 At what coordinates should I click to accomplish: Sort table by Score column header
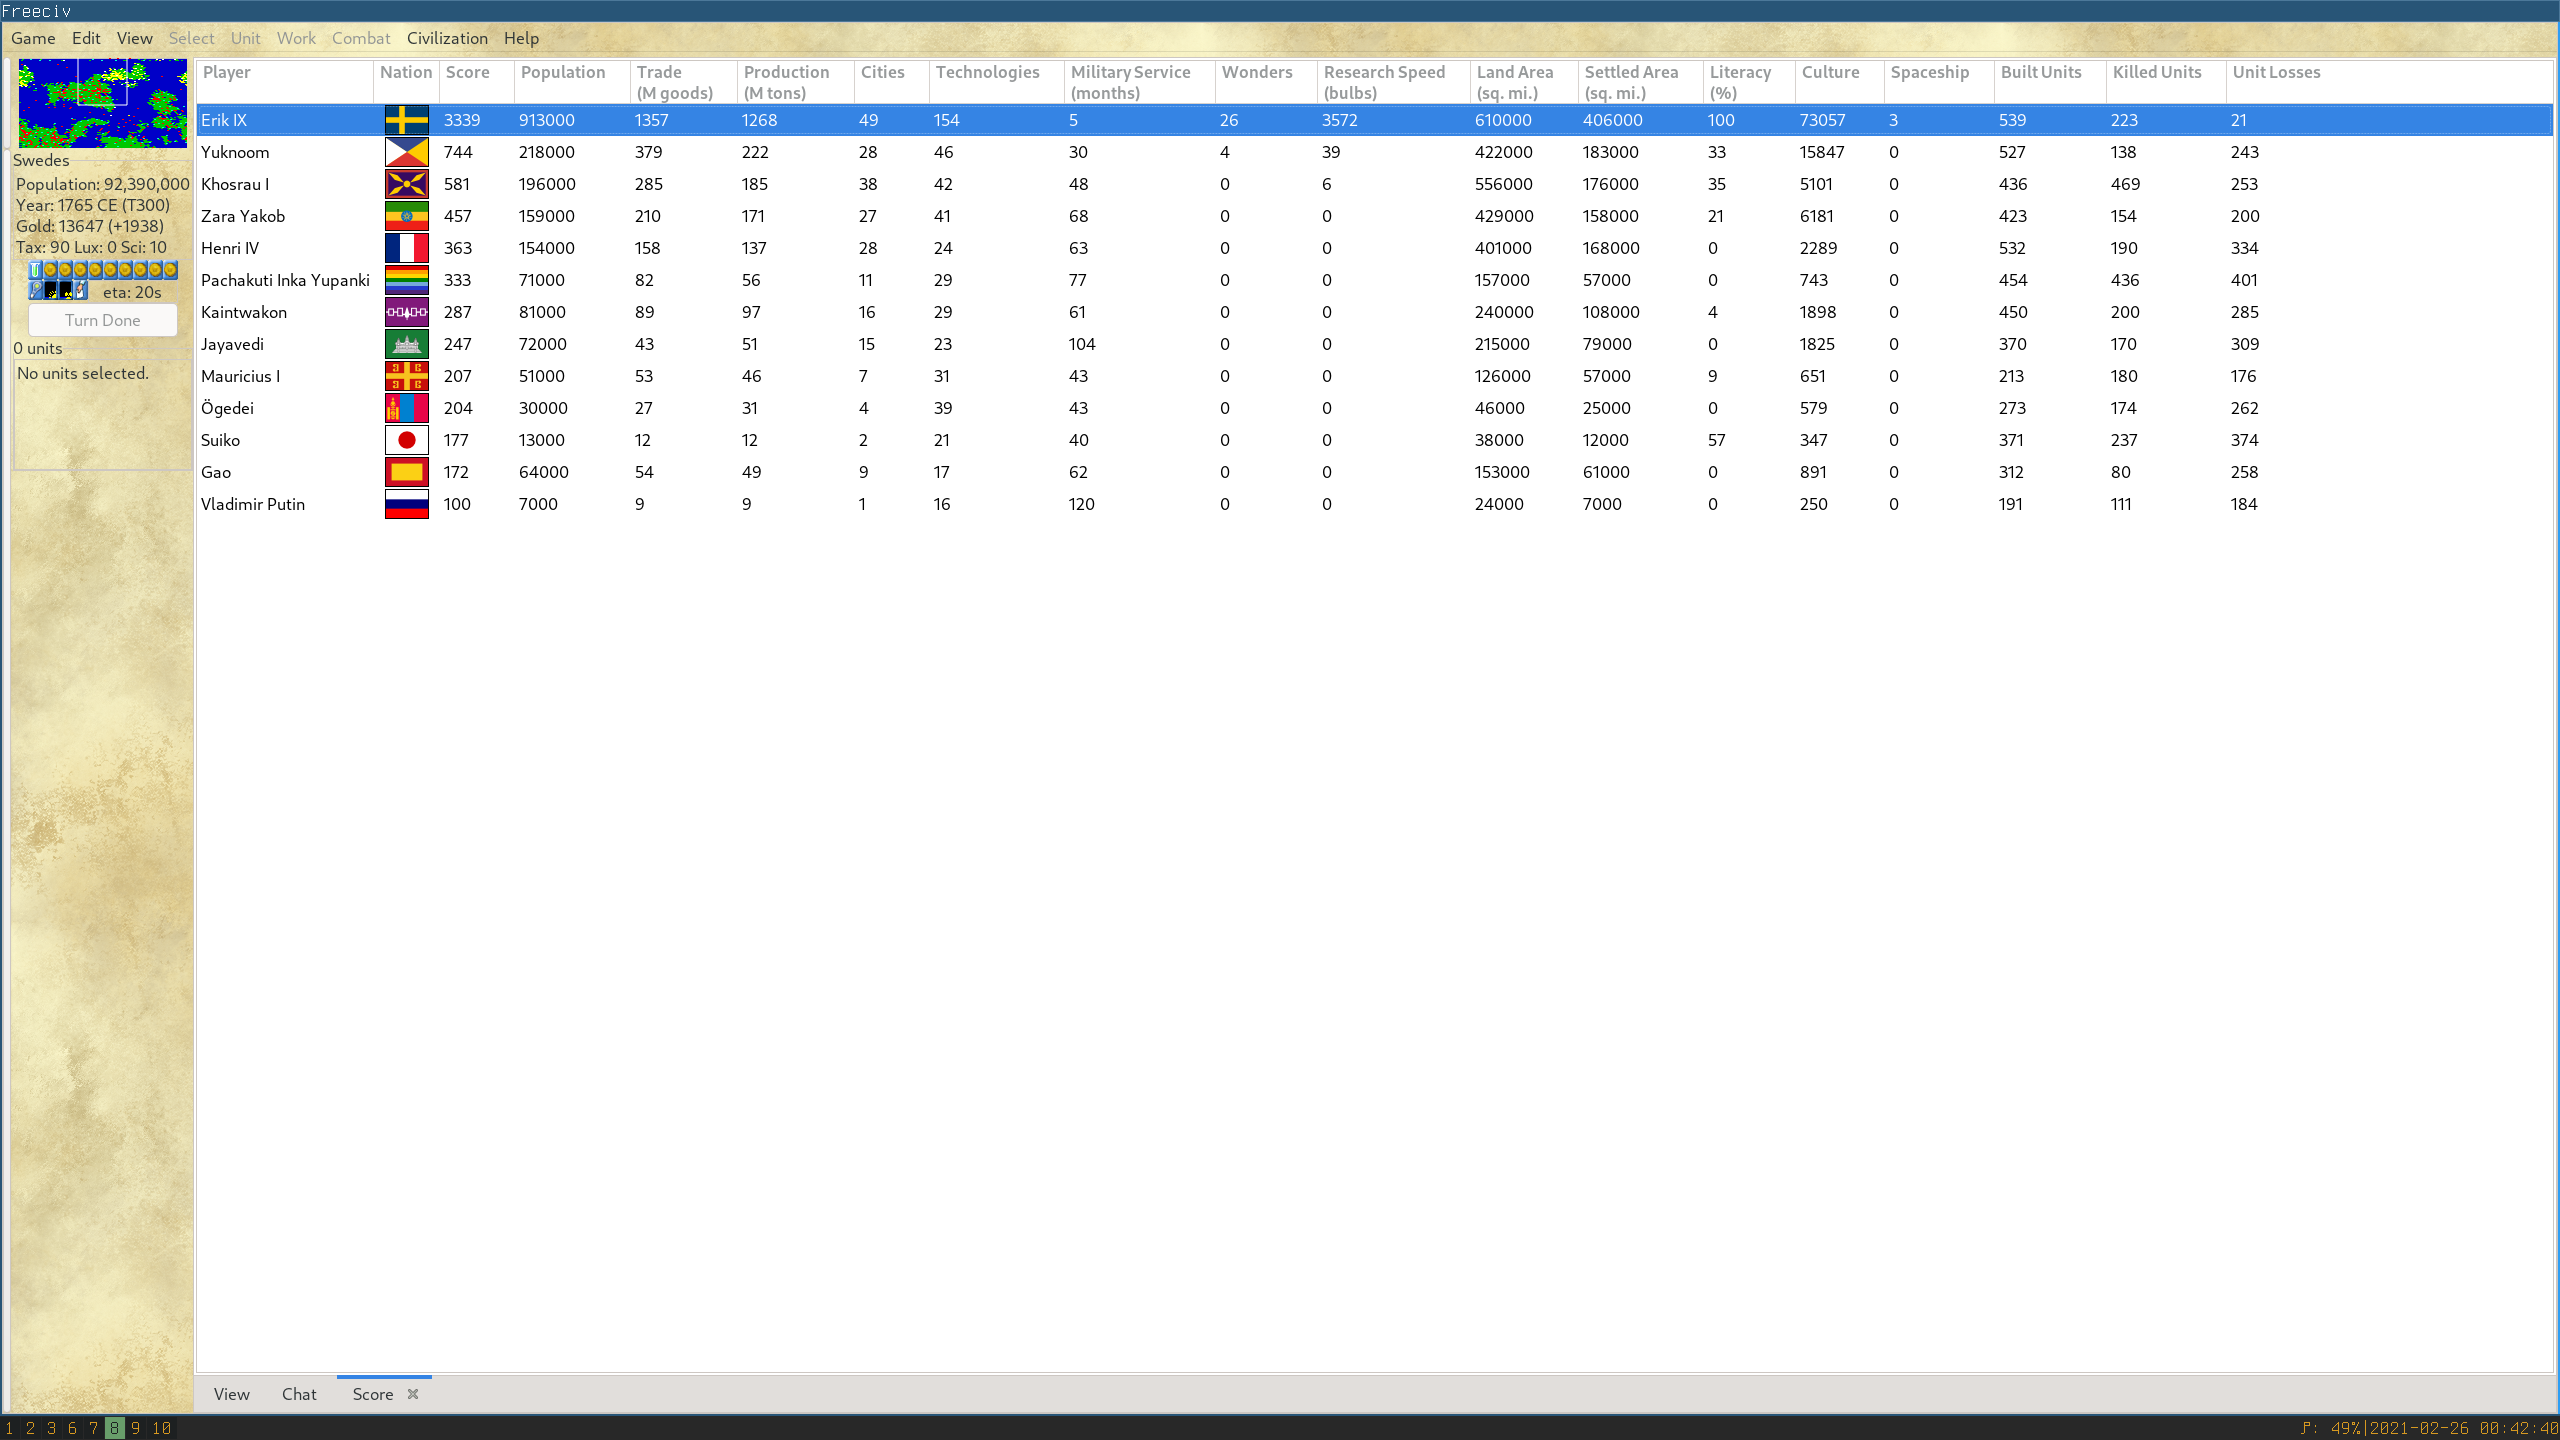(x=467, y=73)
